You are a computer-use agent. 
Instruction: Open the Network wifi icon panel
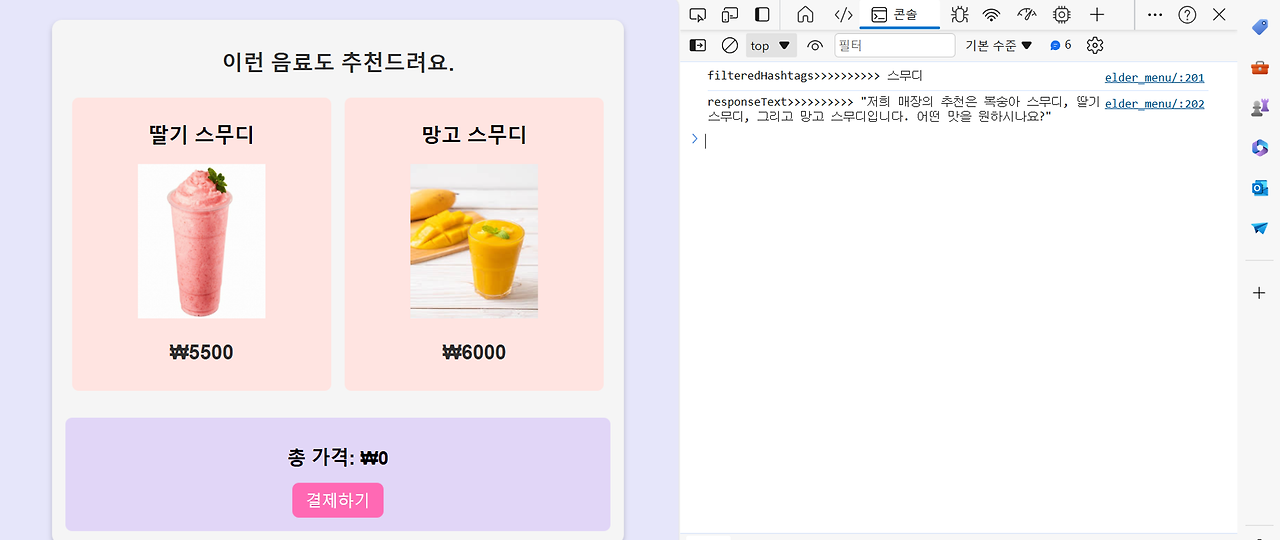tap(991, 15)
